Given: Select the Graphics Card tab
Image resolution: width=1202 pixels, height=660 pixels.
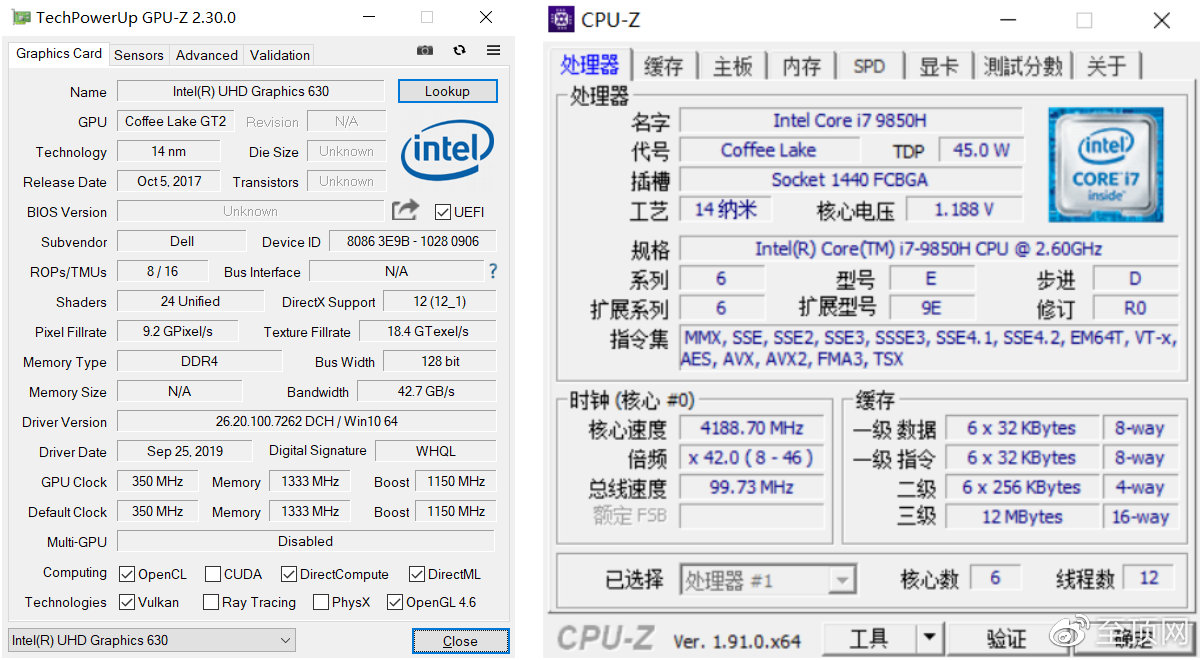Looking at the screenshot, I should [x=59, y=54].
